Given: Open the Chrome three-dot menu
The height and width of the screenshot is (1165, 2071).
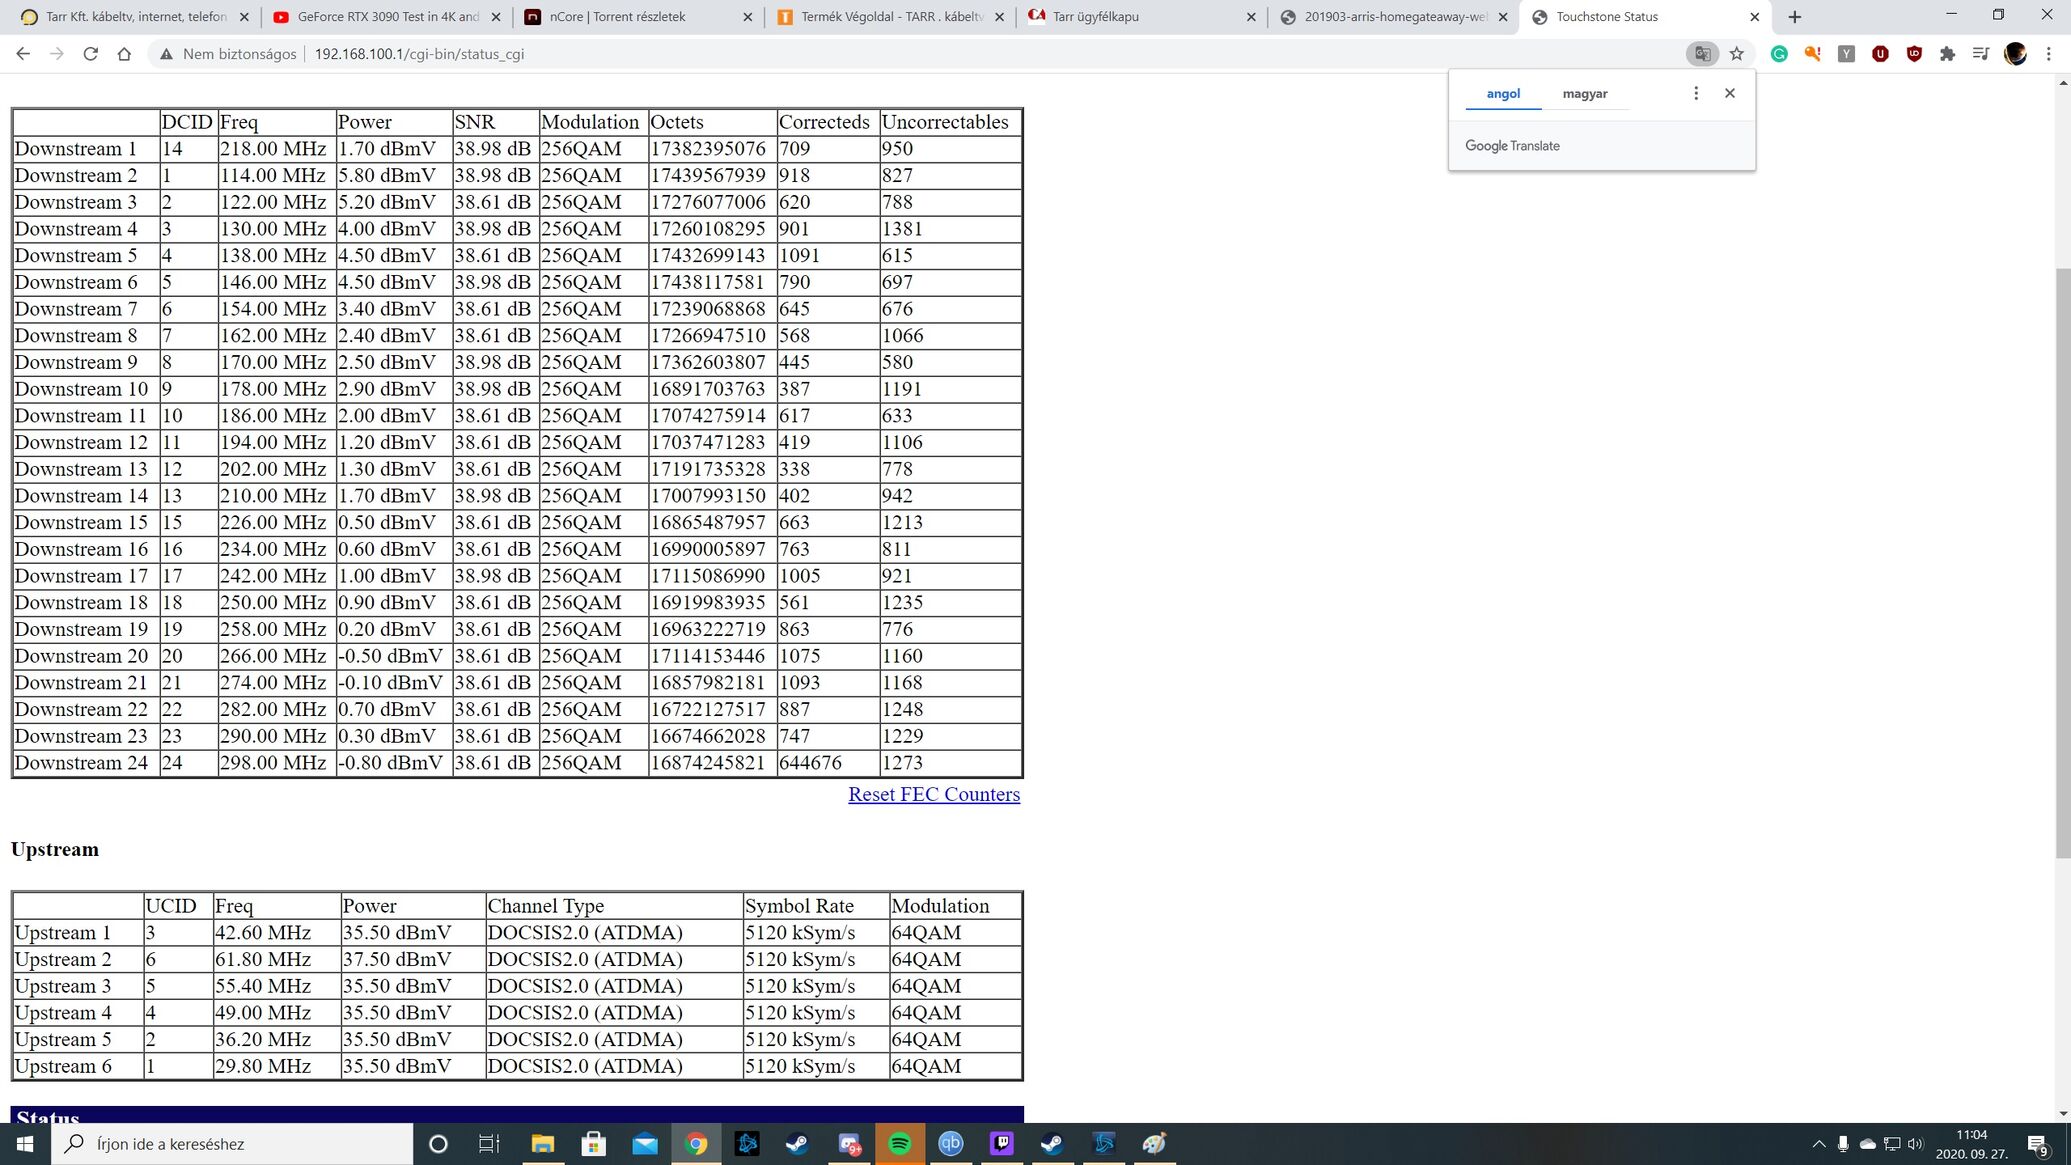Looking at the screenshot, I should (x=2049, y=54).
